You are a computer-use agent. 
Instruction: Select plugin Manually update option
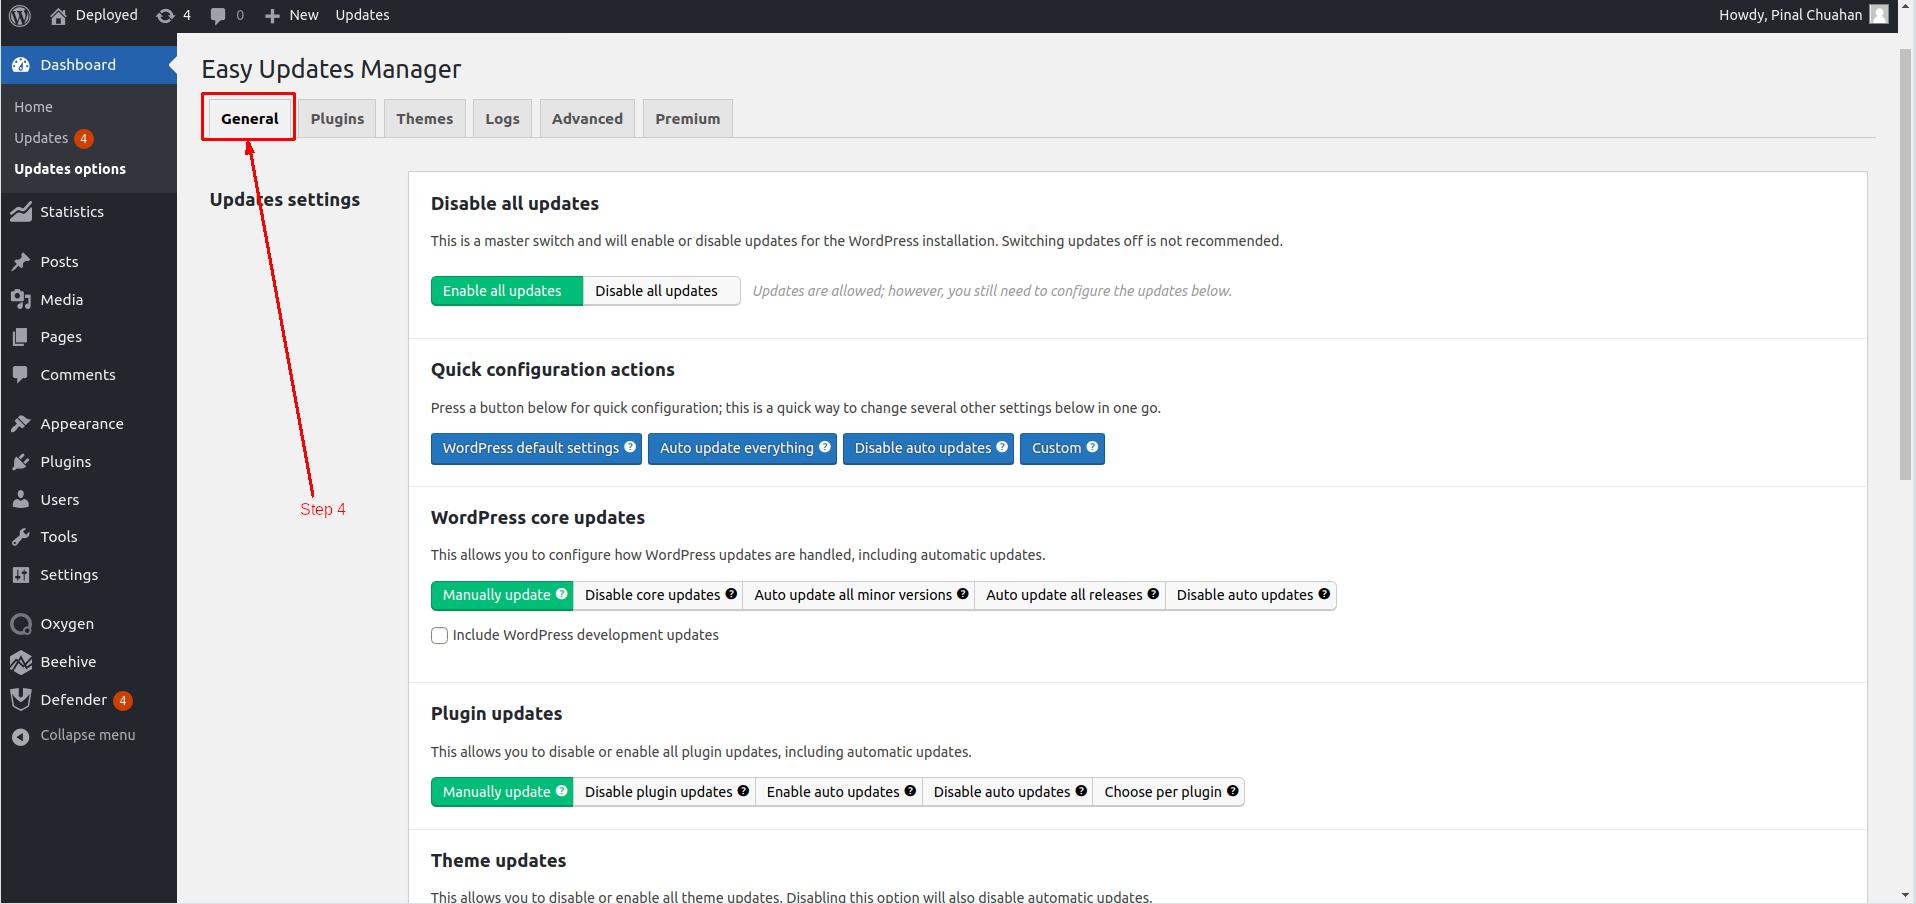click(x=502, y=792)
